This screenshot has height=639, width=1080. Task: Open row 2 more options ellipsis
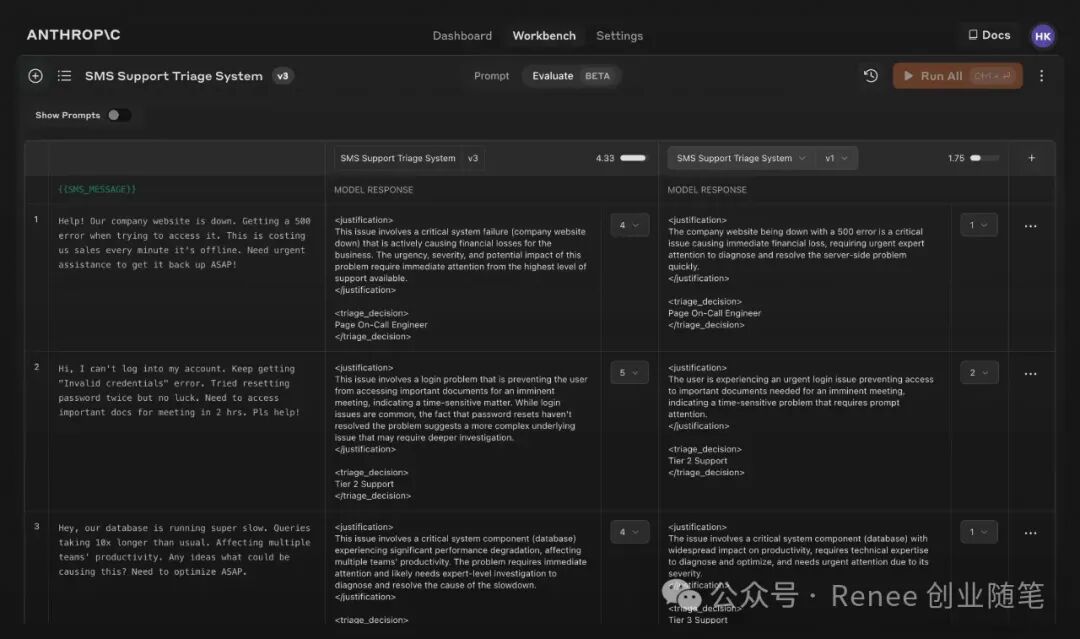(1030, 374)
